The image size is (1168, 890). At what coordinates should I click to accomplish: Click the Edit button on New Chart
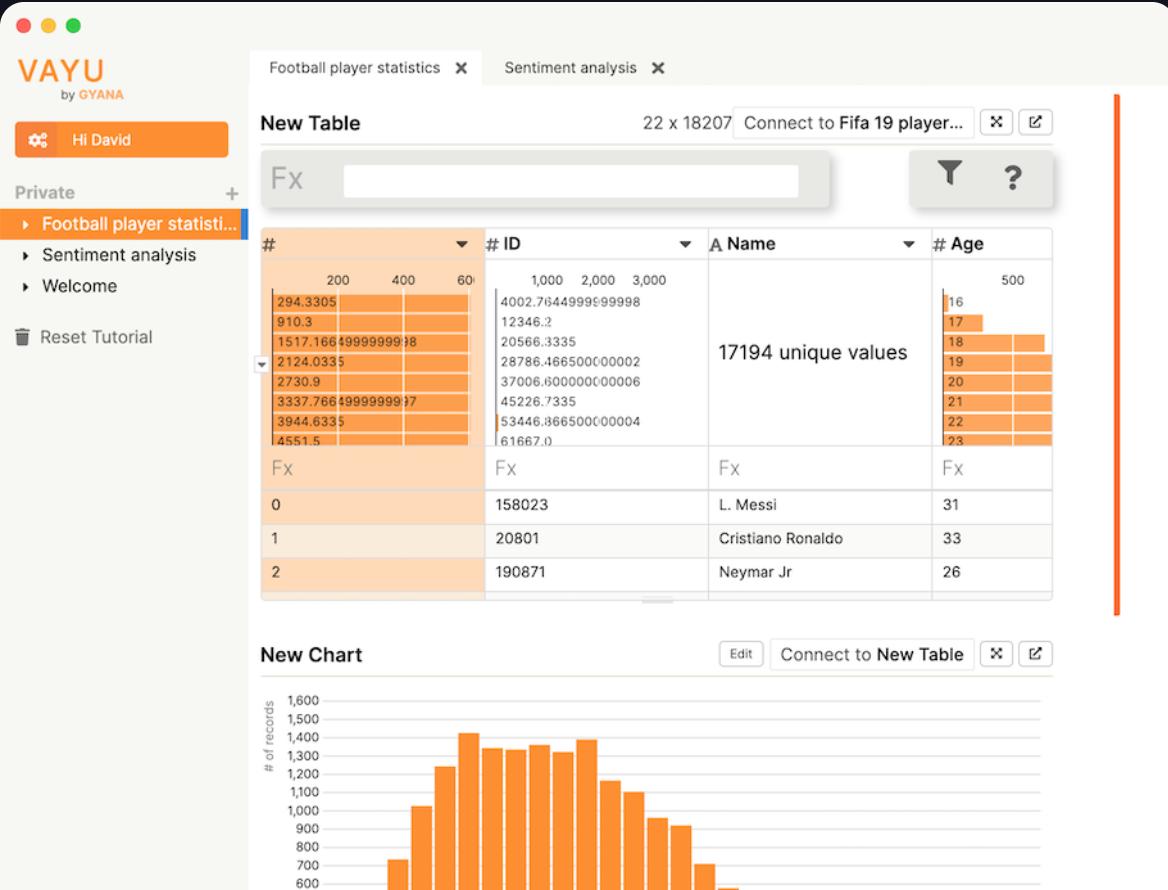pos(741,654)
